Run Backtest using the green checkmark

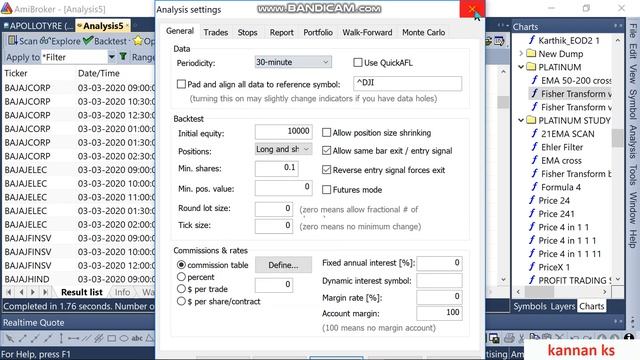pyautogui.click(x=88, y=40)
